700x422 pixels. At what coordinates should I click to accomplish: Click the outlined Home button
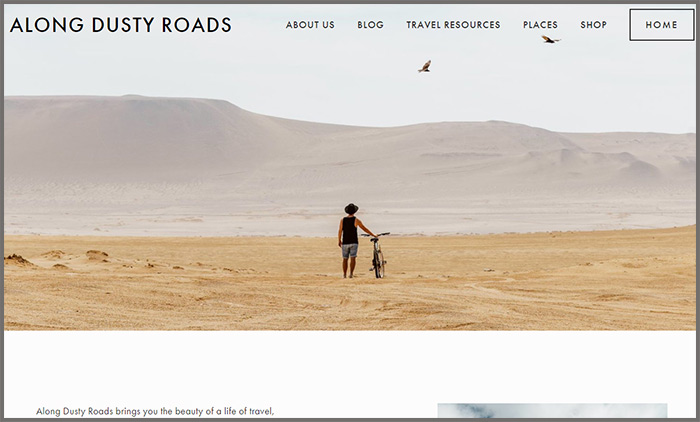tap(662, 25)
